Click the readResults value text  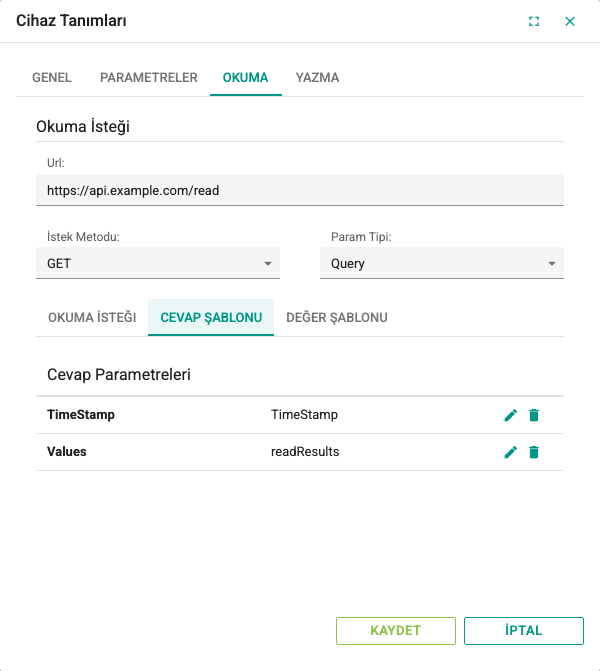coord(305,451)
